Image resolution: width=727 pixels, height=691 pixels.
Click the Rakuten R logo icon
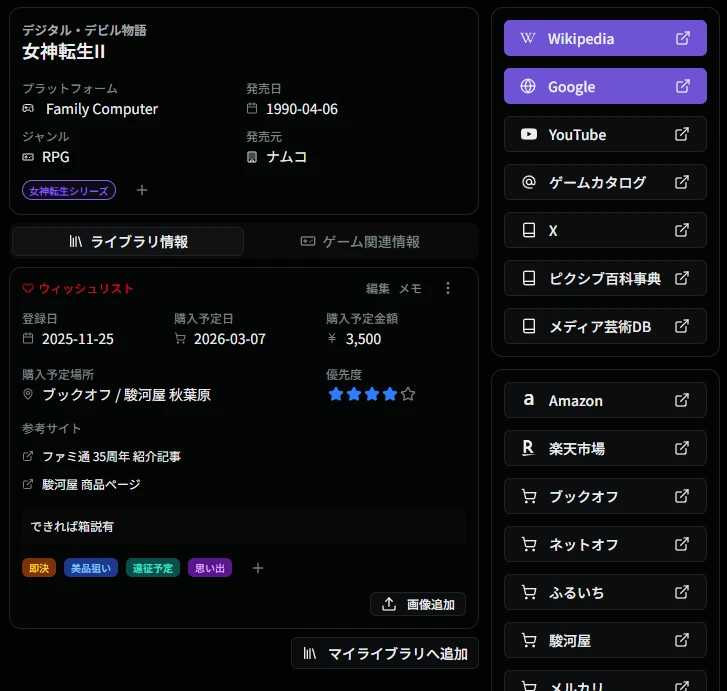click(x=528, y=448)
